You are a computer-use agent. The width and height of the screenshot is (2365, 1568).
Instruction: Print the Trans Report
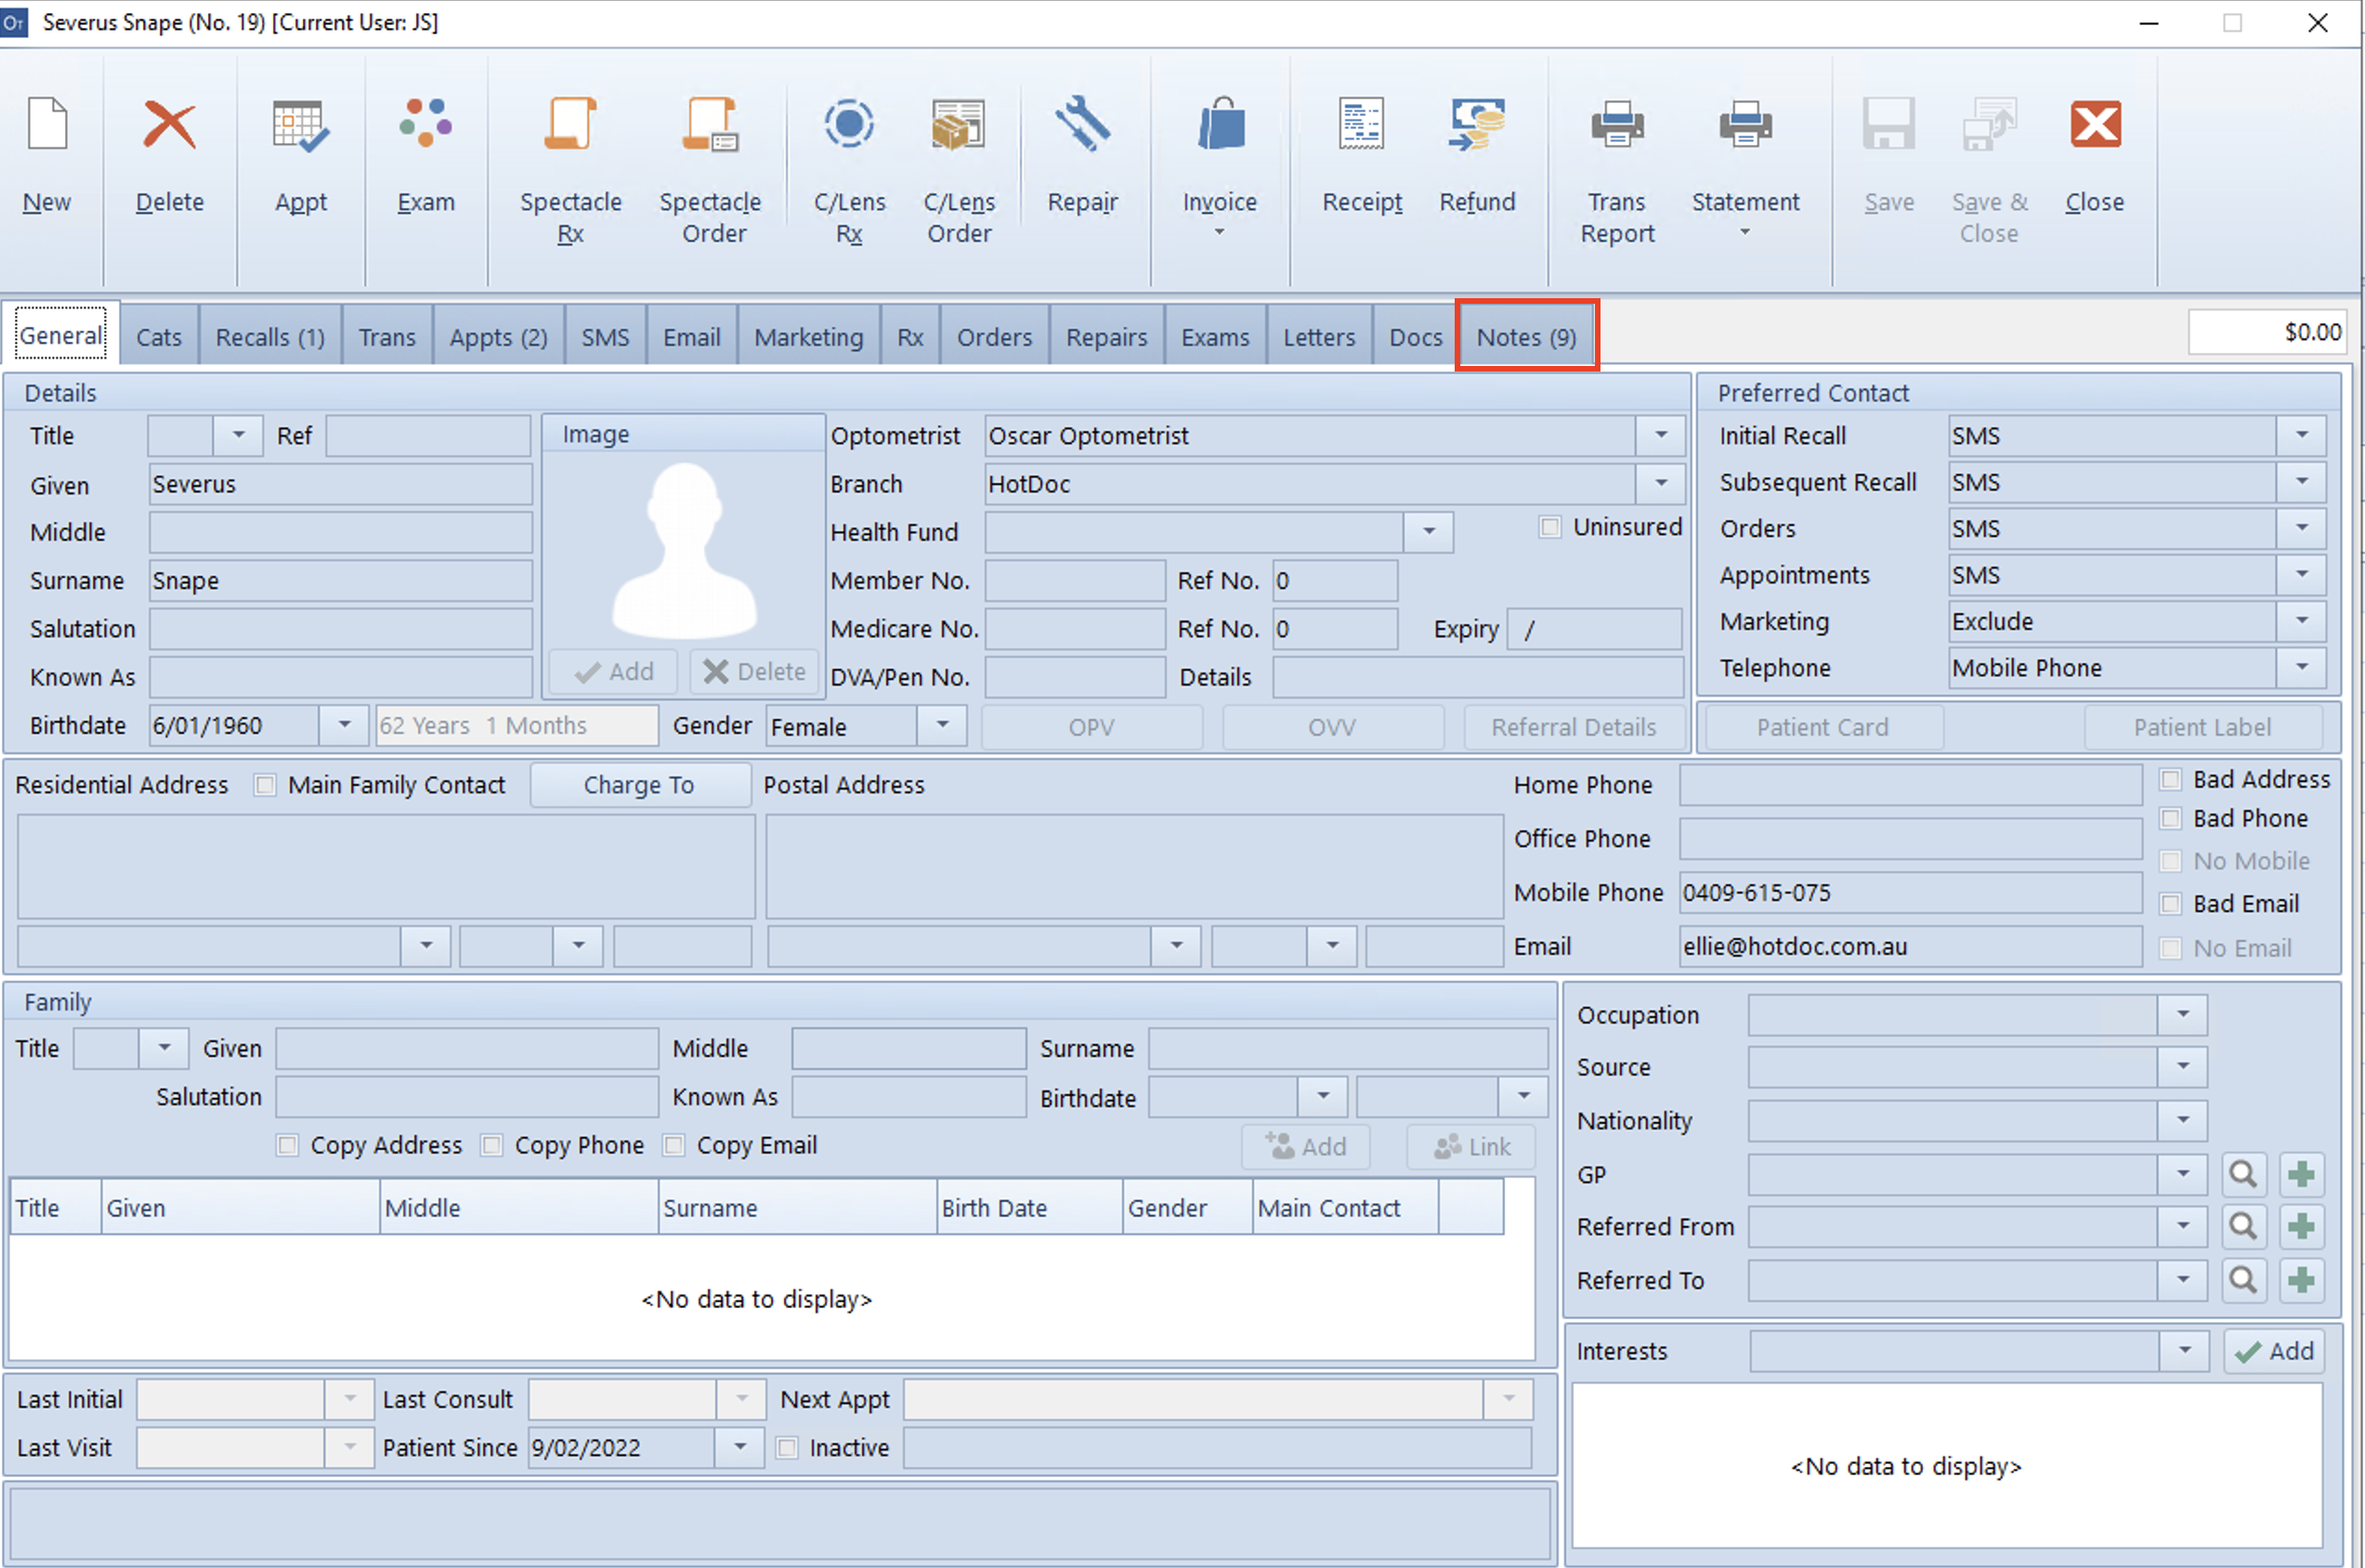(1617, 123)
